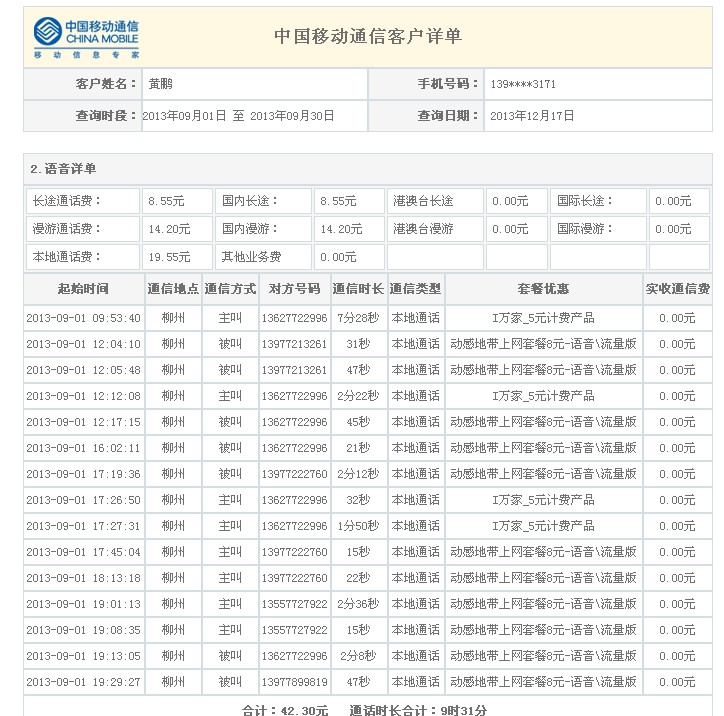
Task: Click phone number 13977899819
Action: tap(294, 682)
